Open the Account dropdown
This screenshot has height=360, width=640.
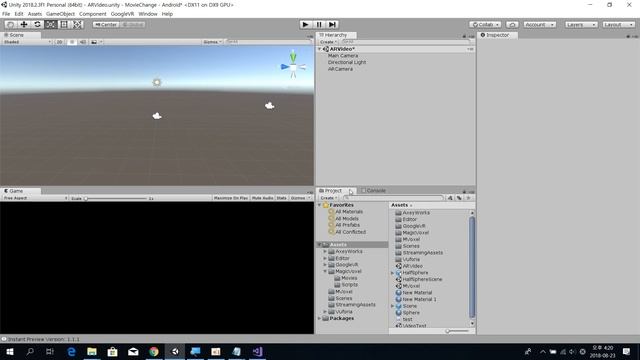tap(539, 24)
